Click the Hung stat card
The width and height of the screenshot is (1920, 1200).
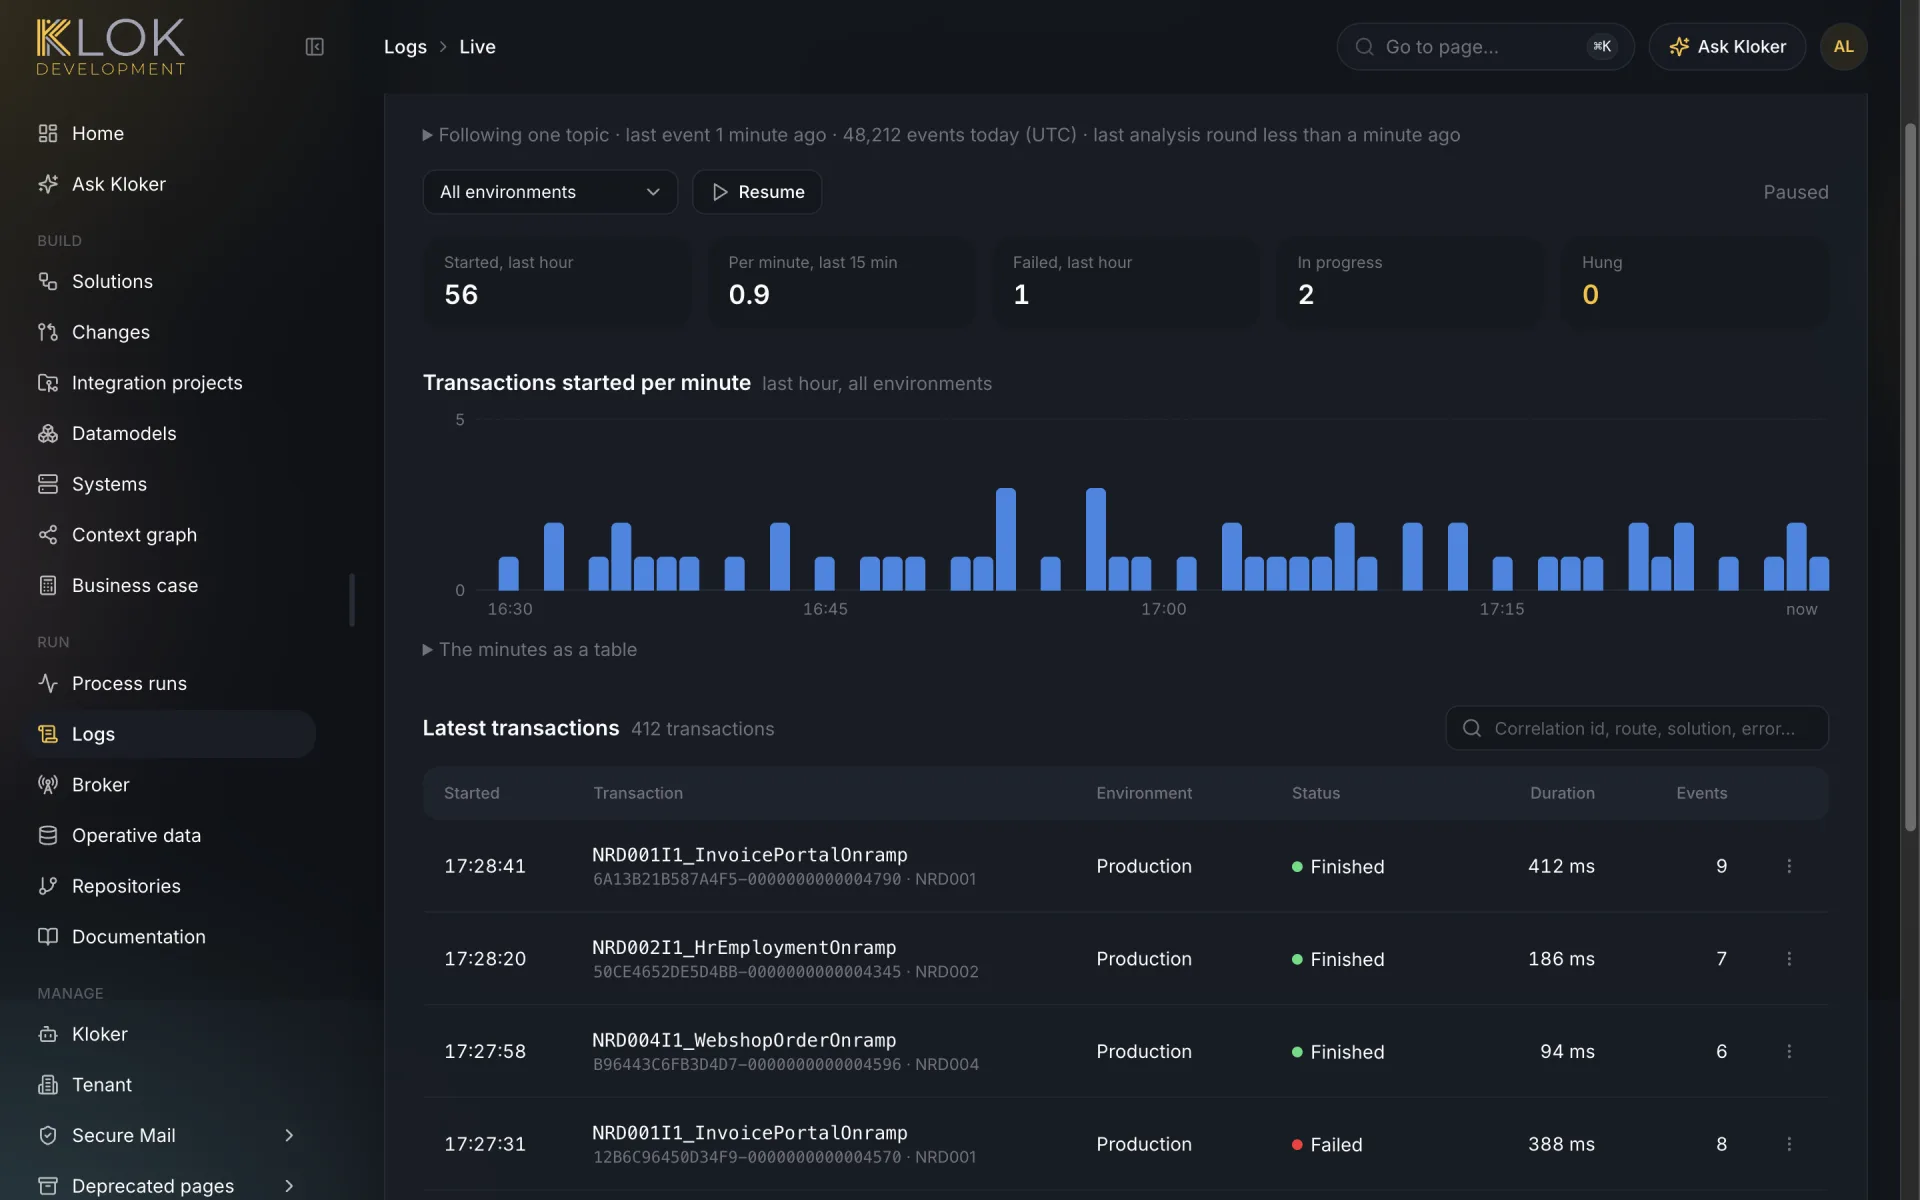(1695, 281)
